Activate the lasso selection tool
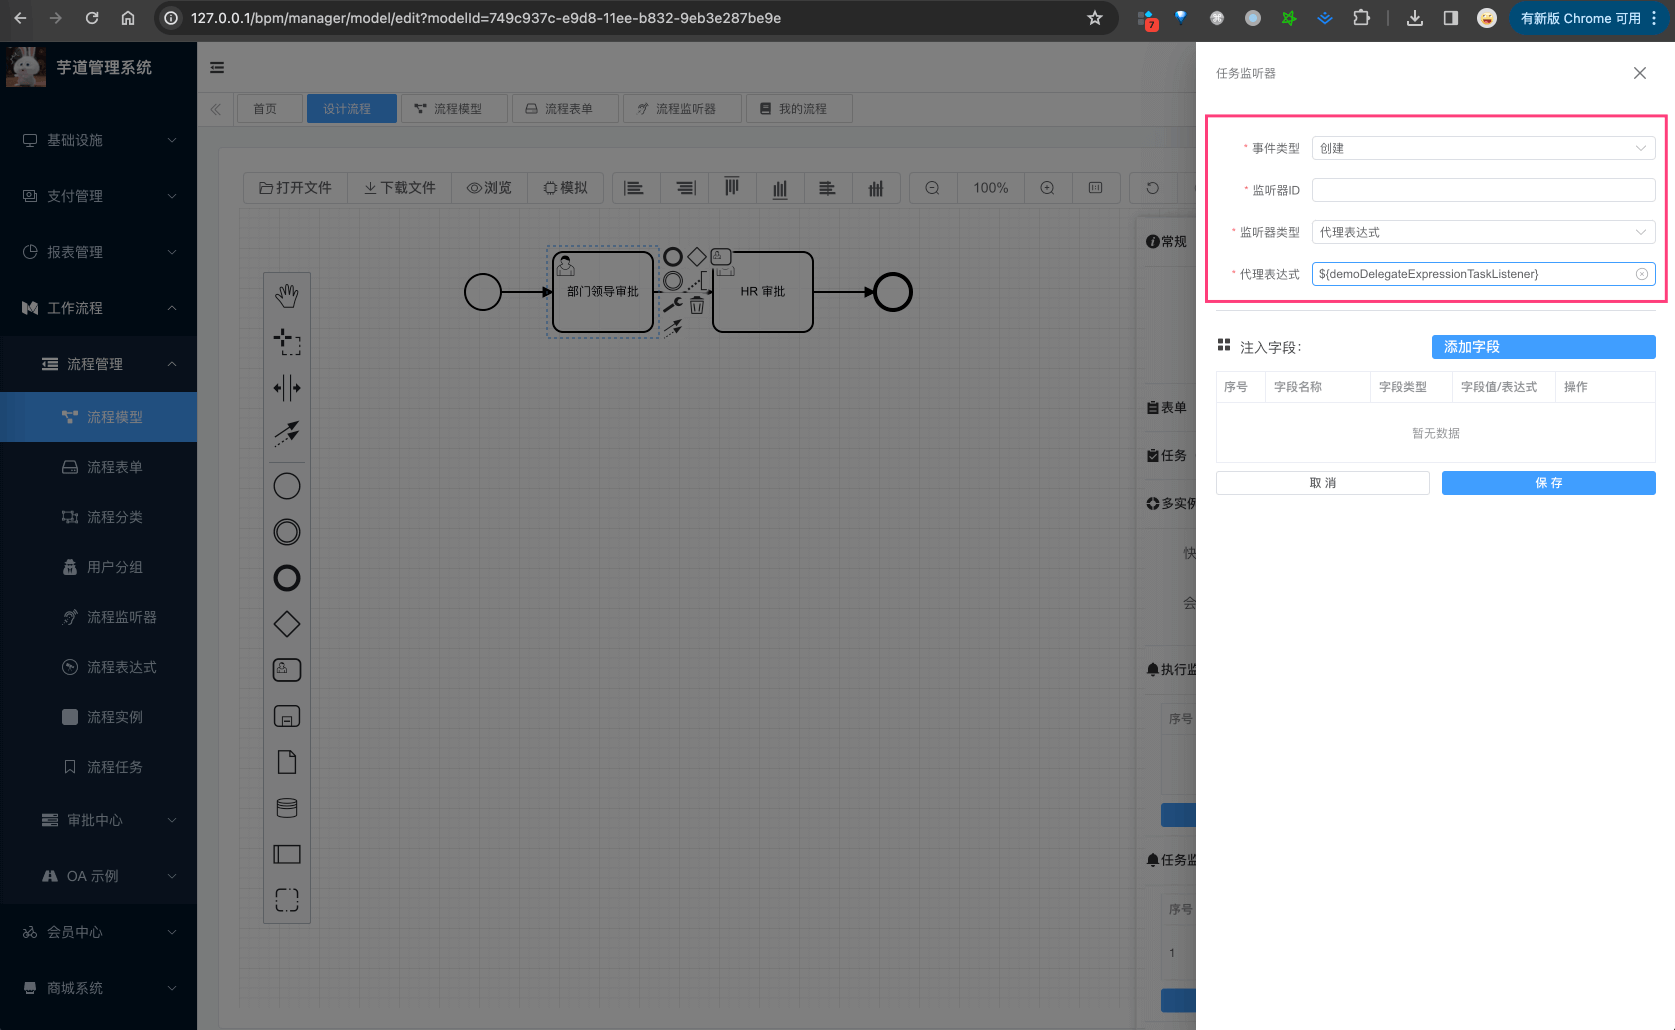Screen dimensions: 1675x1030 pos(287,342)
